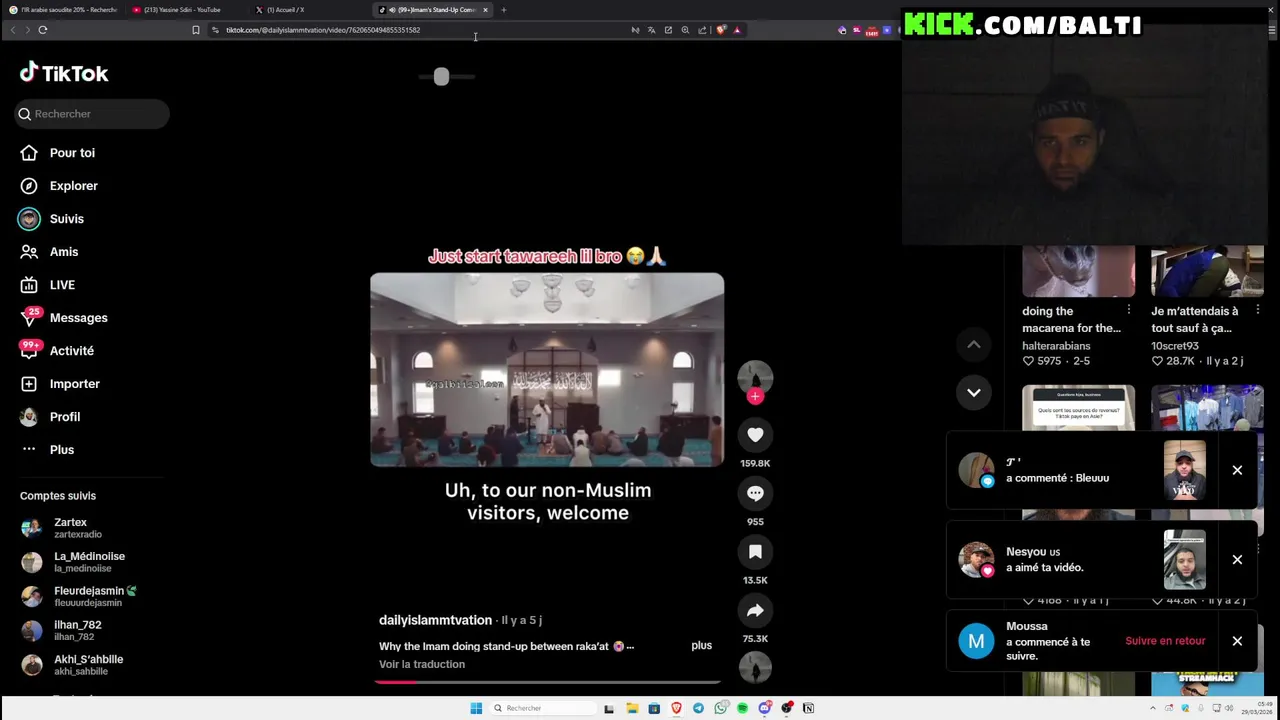This screenshot has width=1280, height=720.
Task: Show hidden system tray icons
Action: click(1152, 708)
